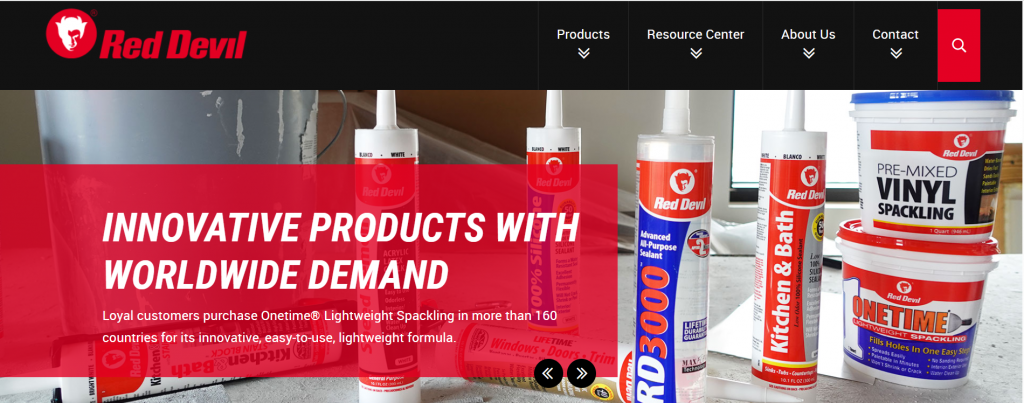Click the Innovative Products With Worldwide Demand headline

340,250
